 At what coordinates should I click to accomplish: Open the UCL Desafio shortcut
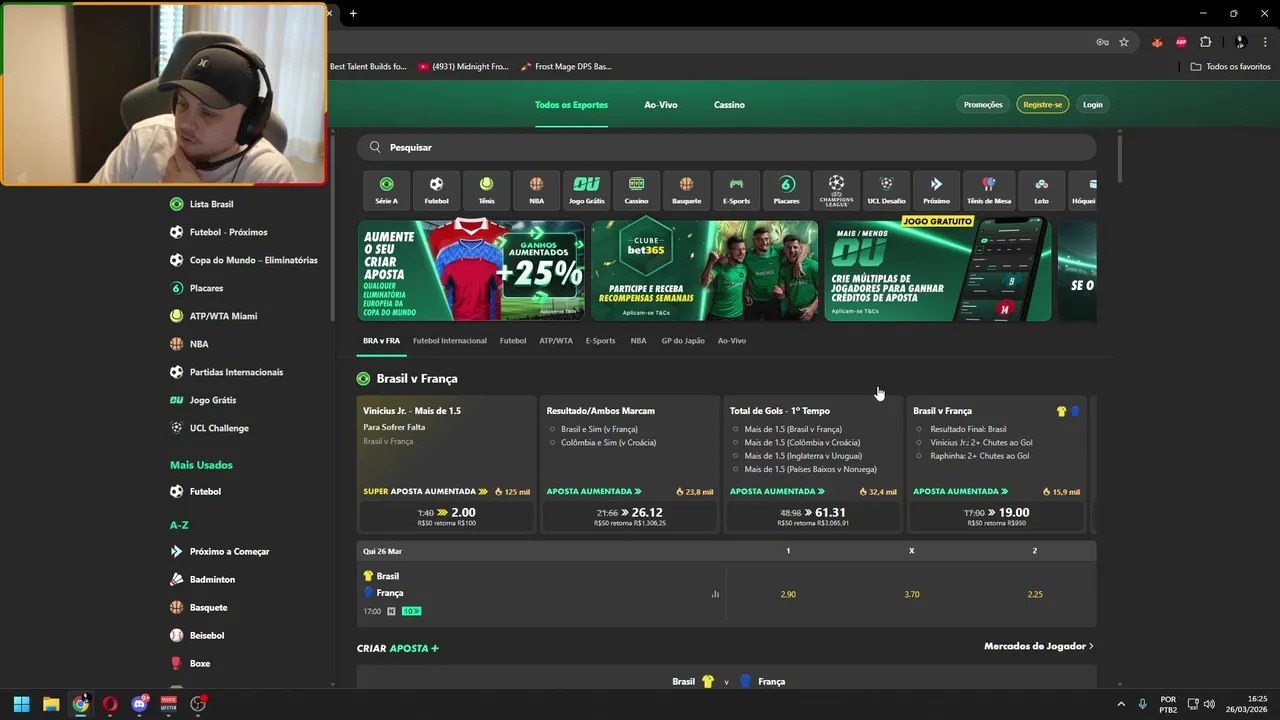pyautogui.click(x=886, y=190)
